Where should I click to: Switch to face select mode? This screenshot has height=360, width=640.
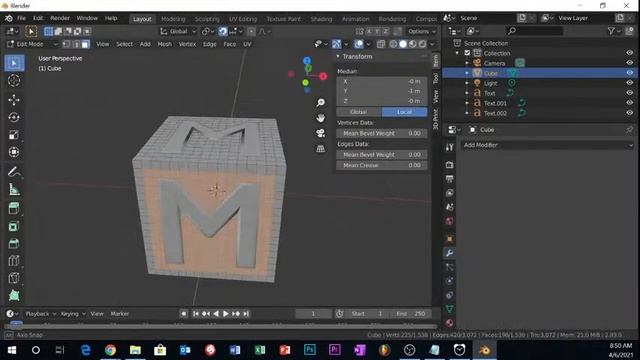pyautogui.click(x=85, y=44)
